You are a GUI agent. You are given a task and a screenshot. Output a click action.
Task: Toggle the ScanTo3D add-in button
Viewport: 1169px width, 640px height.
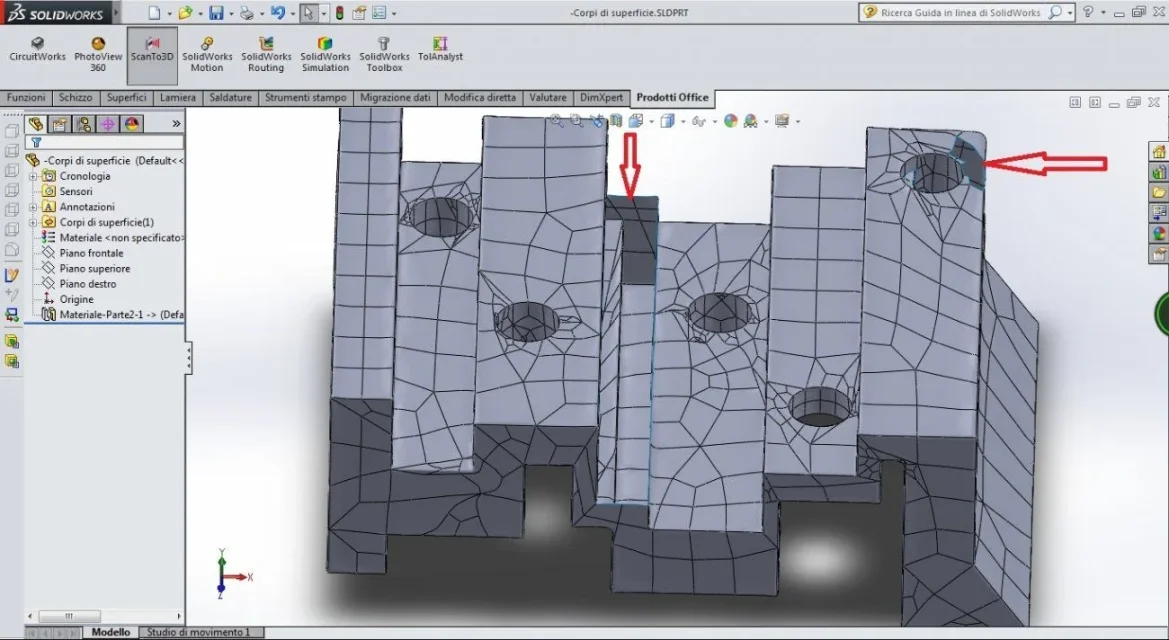[x=152, y=50]
